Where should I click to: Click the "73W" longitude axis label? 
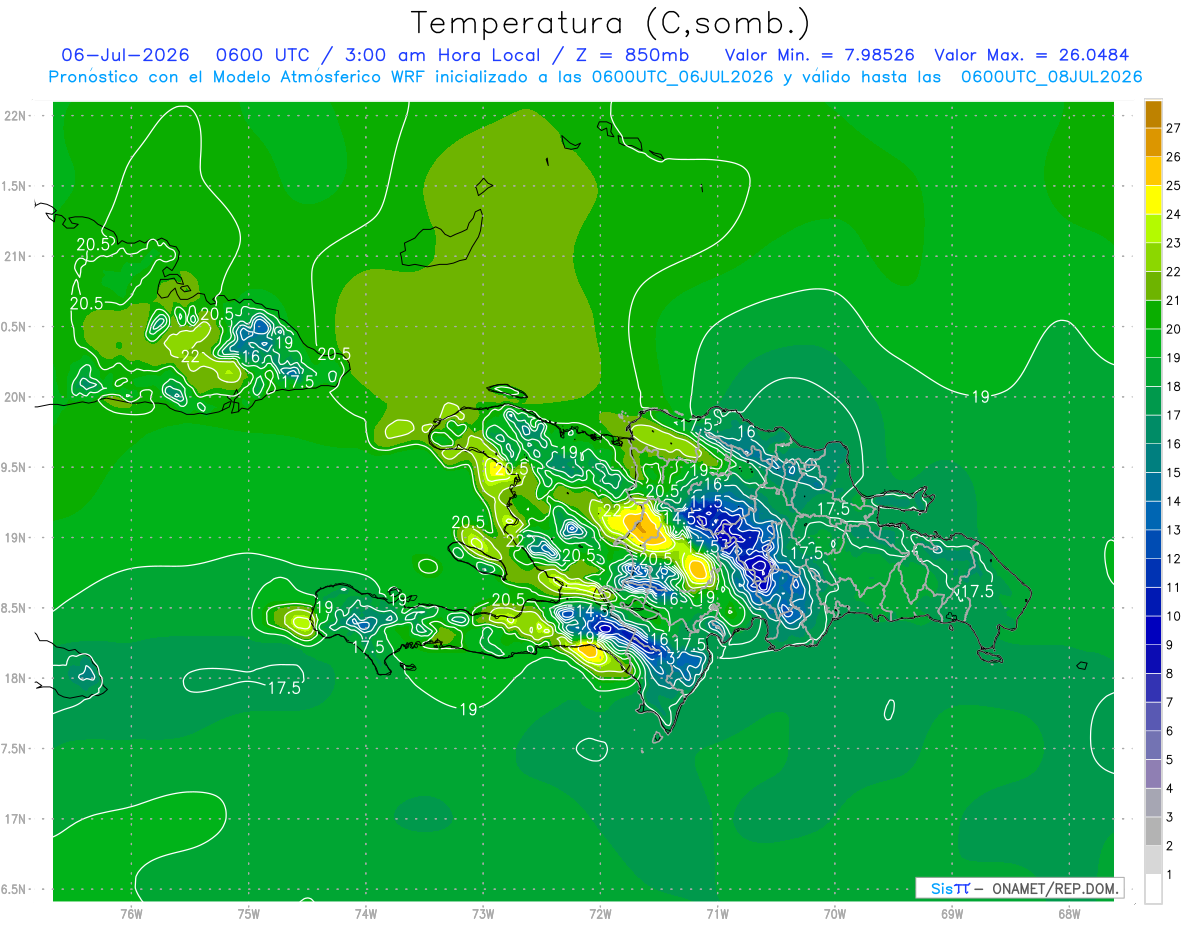tap(483, 913)
